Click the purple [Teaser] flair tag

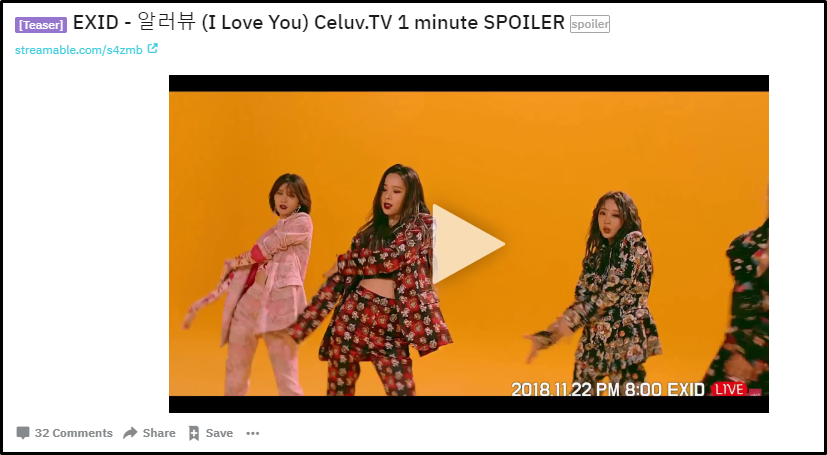pyautogui.click(x=41, y=25)
